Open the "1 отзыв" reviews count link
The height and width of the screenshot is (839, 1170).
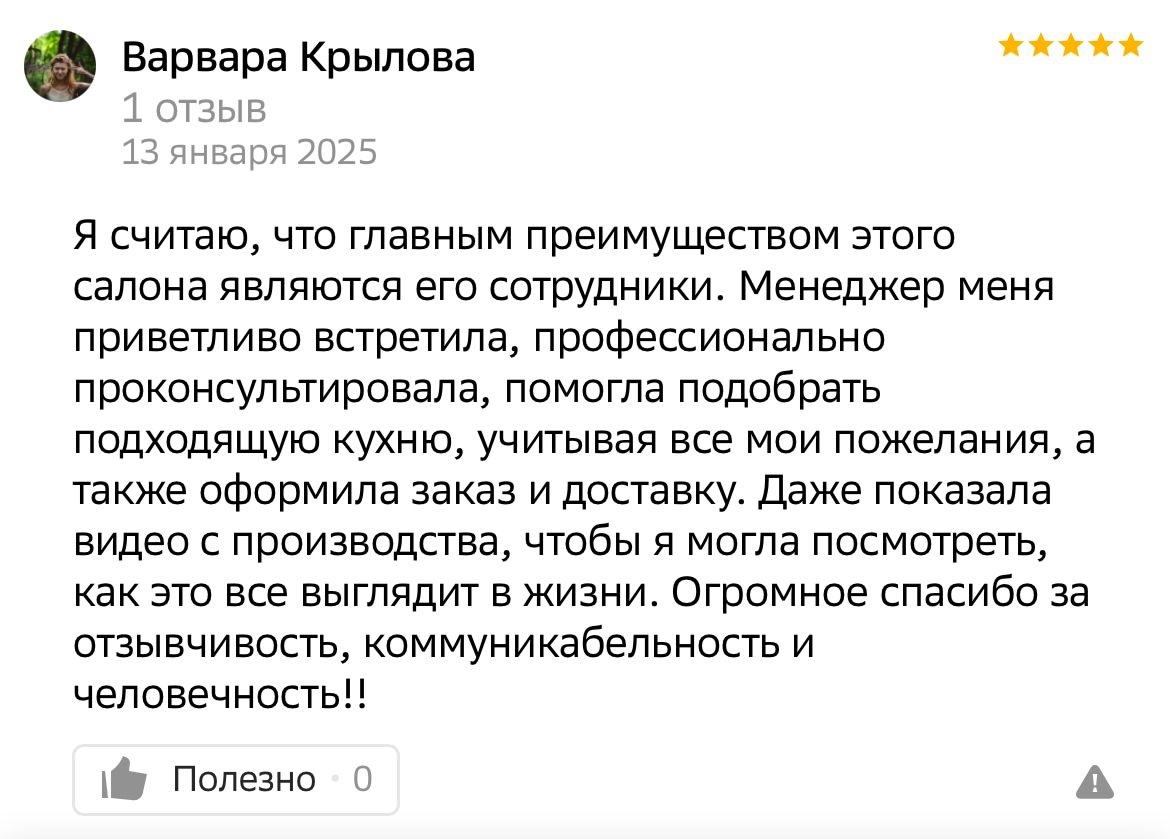click(194, 107)
